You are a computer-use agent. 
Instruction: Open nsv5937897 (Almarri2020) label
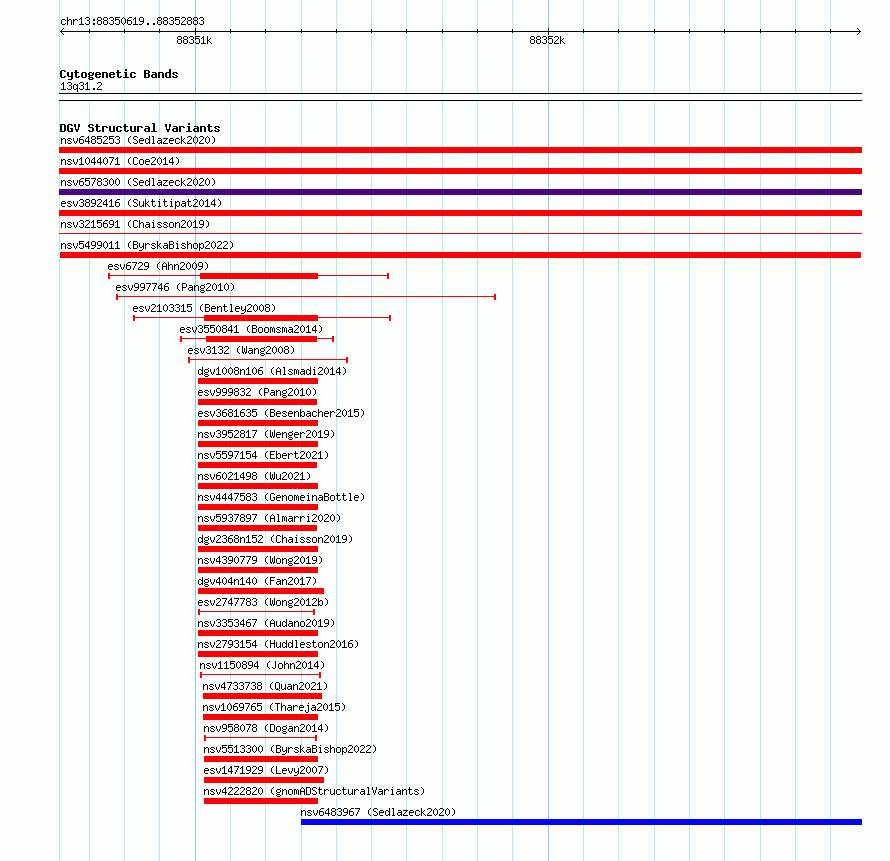(x=269, y=518)
